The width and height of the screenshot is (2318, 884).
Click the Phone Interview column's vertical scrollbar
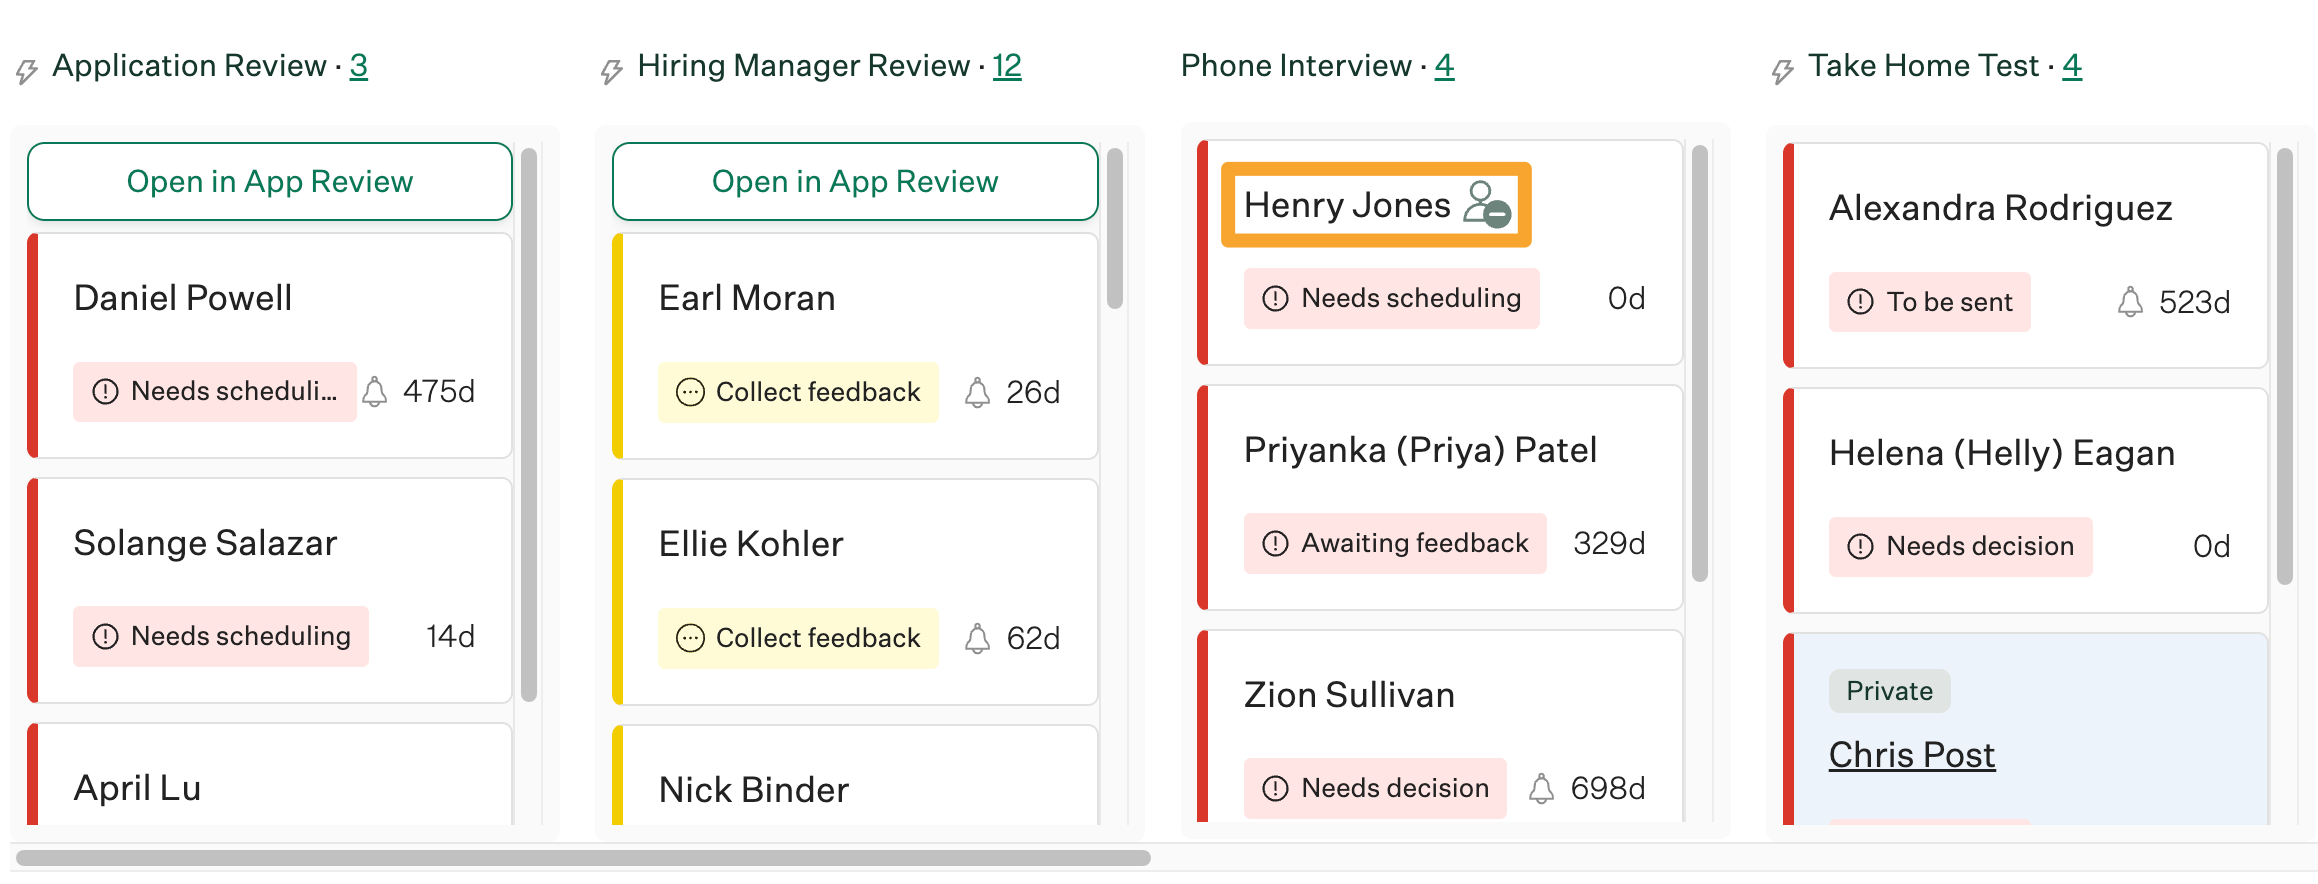(1699, 362)
